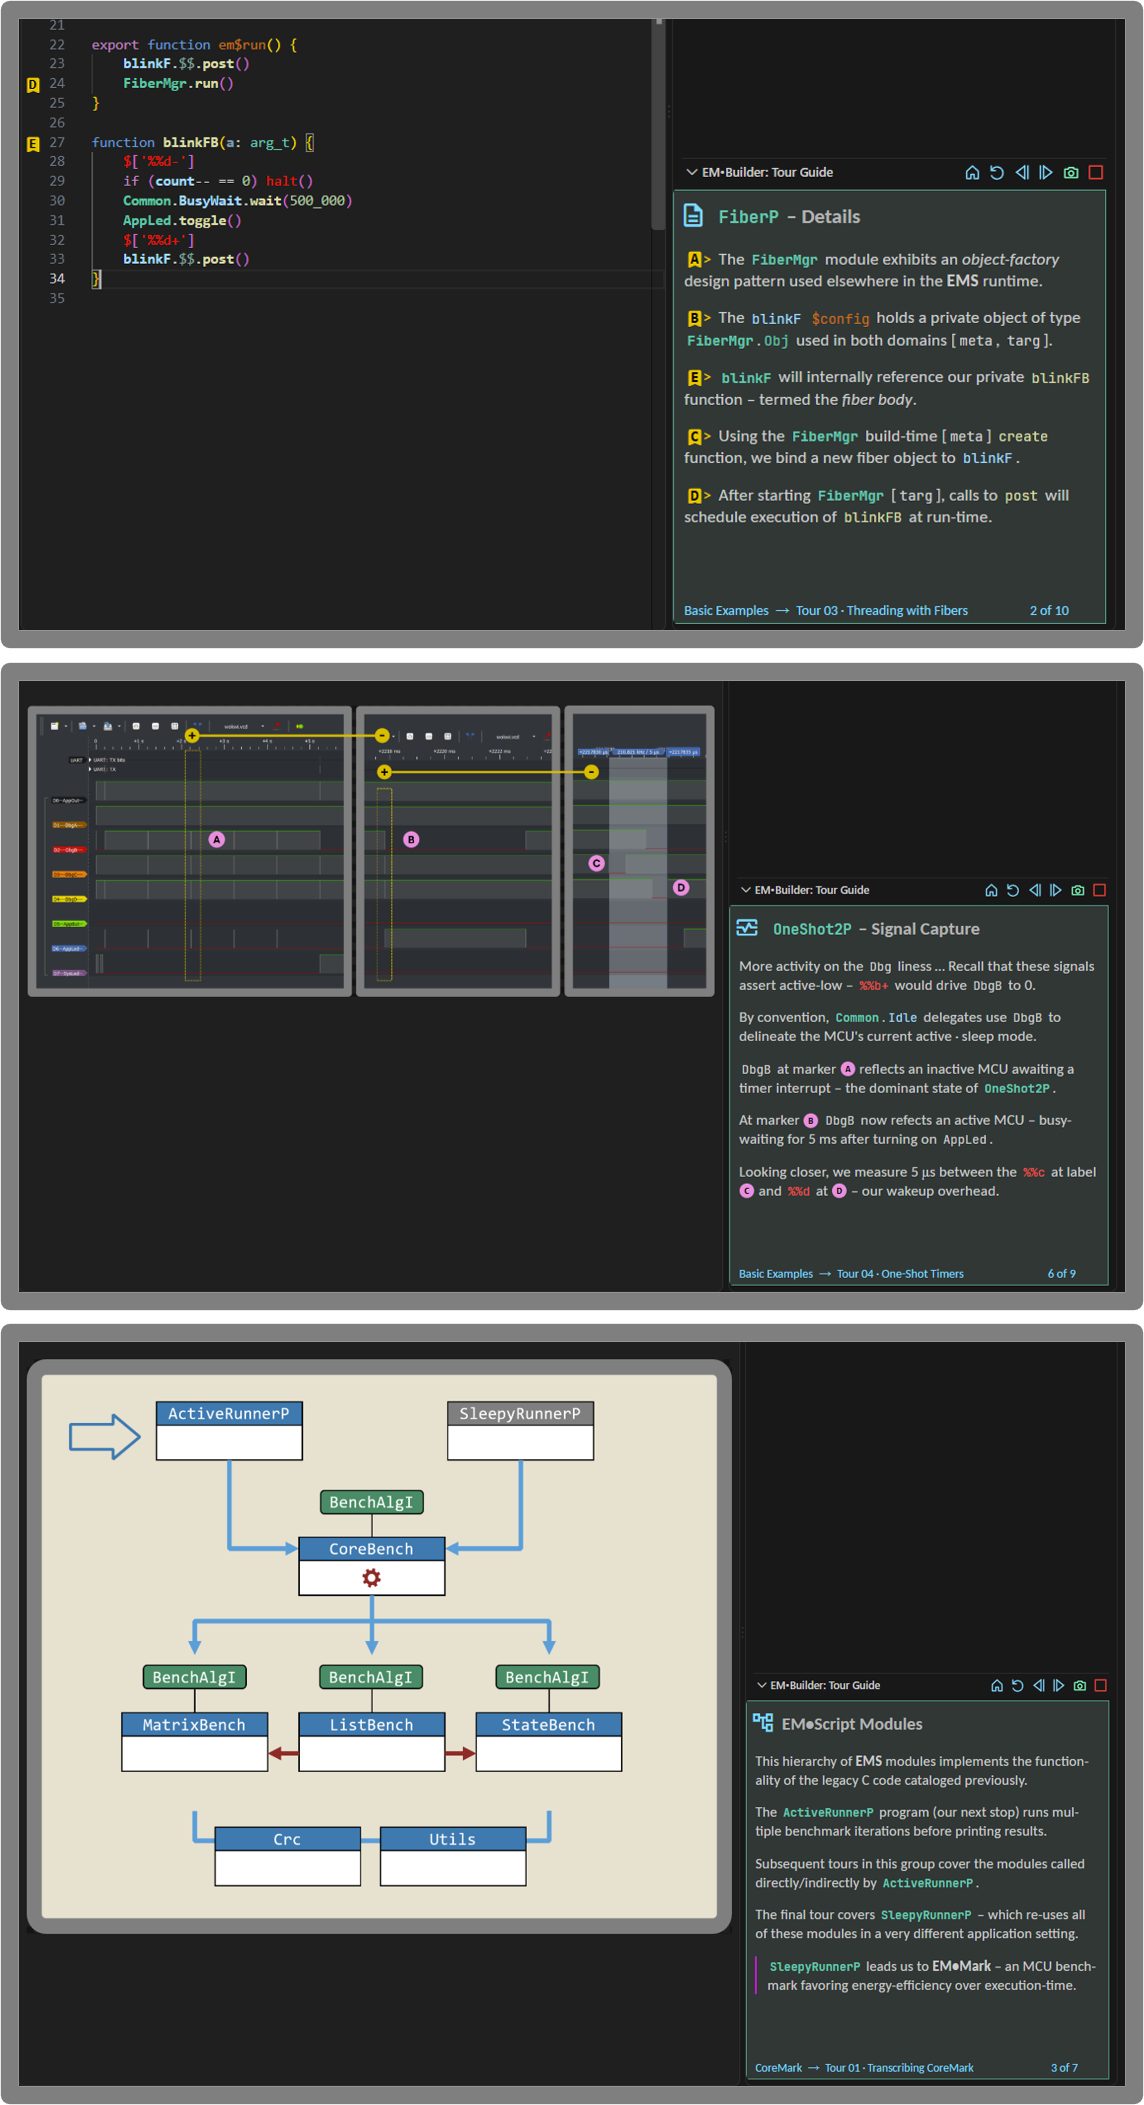This screenshot has height=2105, width=1144.
Task: Click the D2–DbgB signal label in the first capture
Action: (x=68, y=850)
